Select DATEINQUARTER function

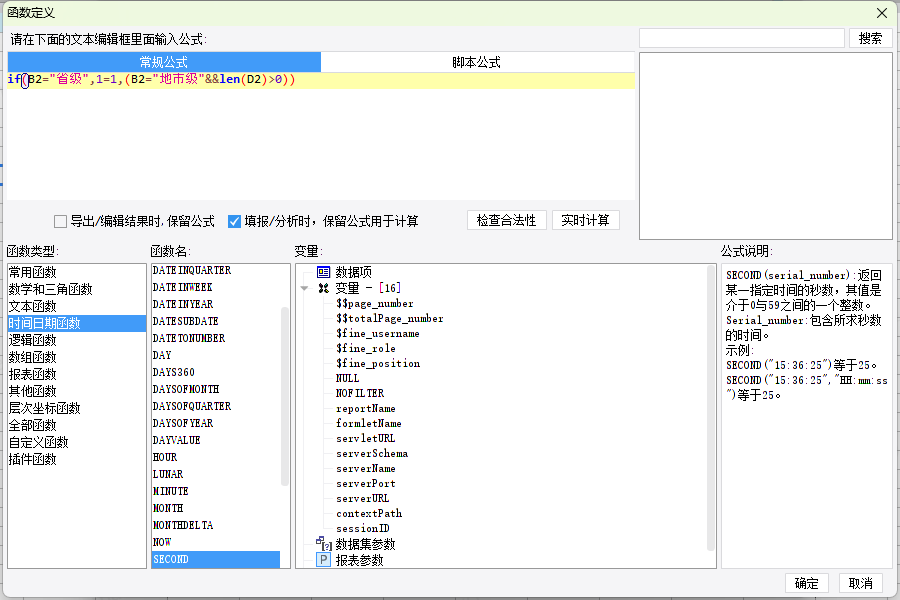coord(216,270)
